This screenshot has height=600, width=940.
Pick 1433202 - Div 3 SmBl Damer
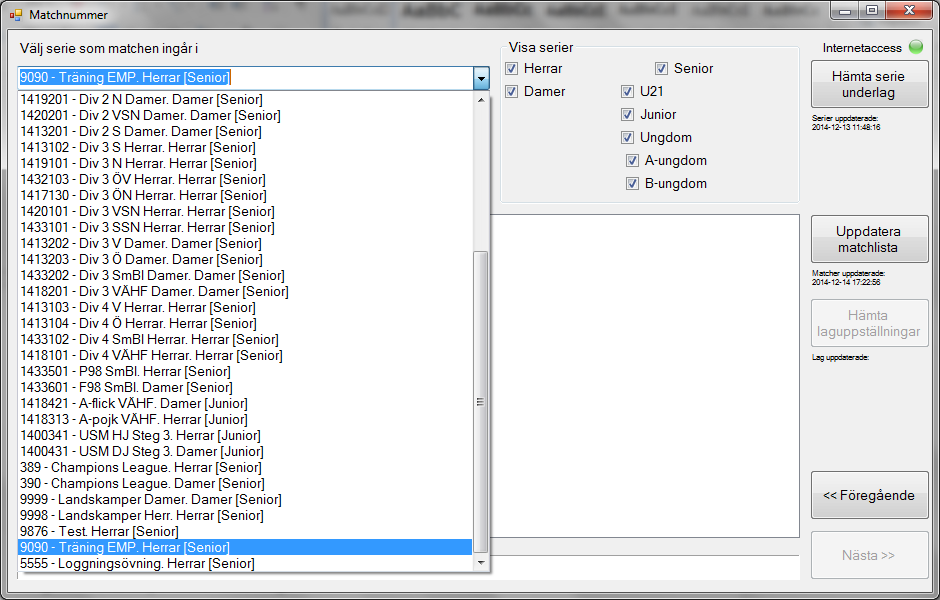(245, 276)
